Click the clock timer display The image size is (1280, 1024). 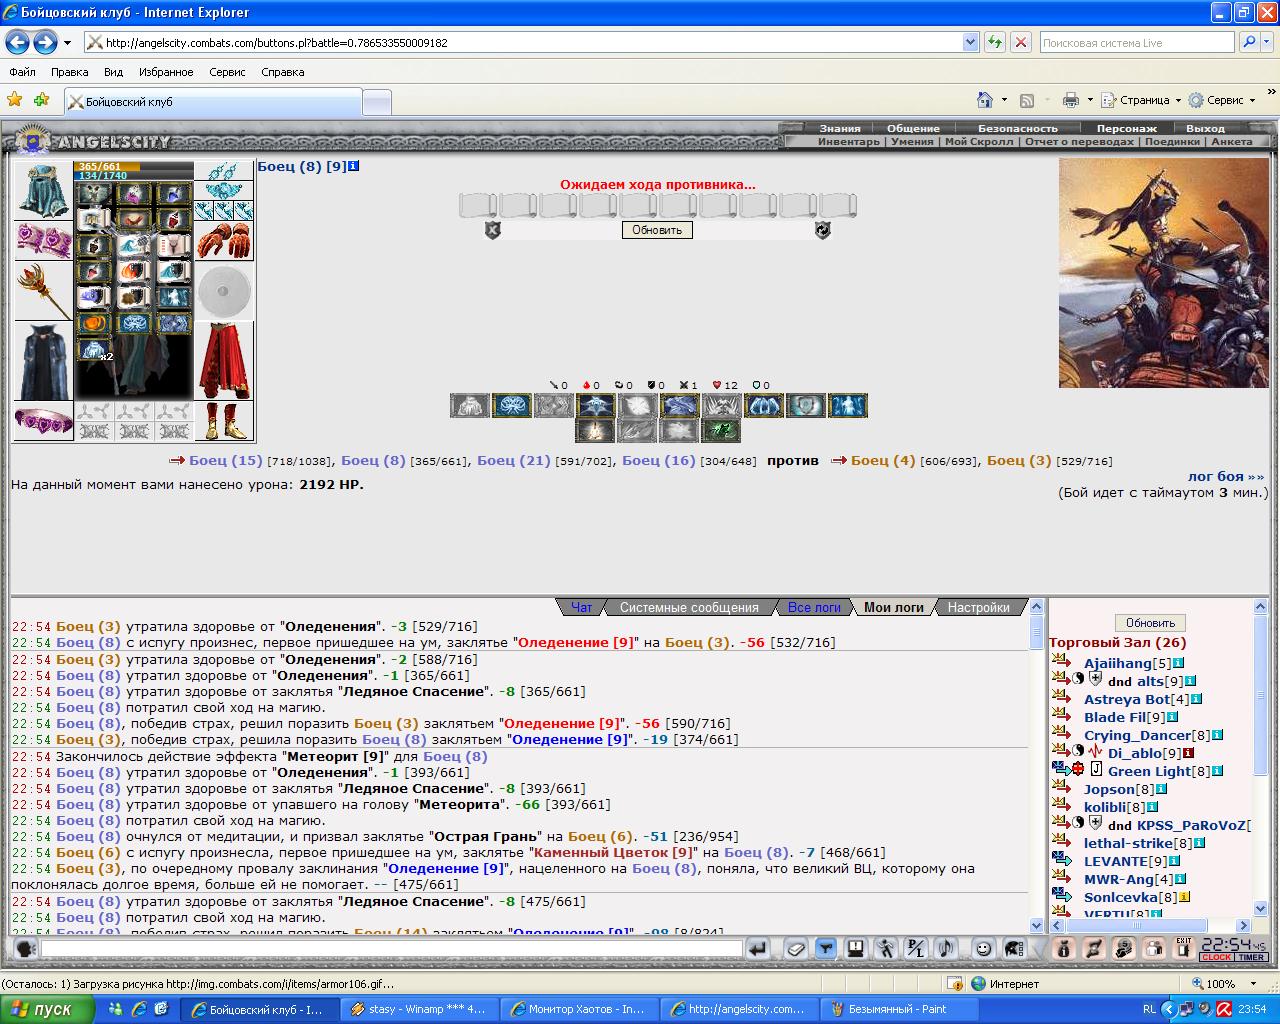point(1234,948)
